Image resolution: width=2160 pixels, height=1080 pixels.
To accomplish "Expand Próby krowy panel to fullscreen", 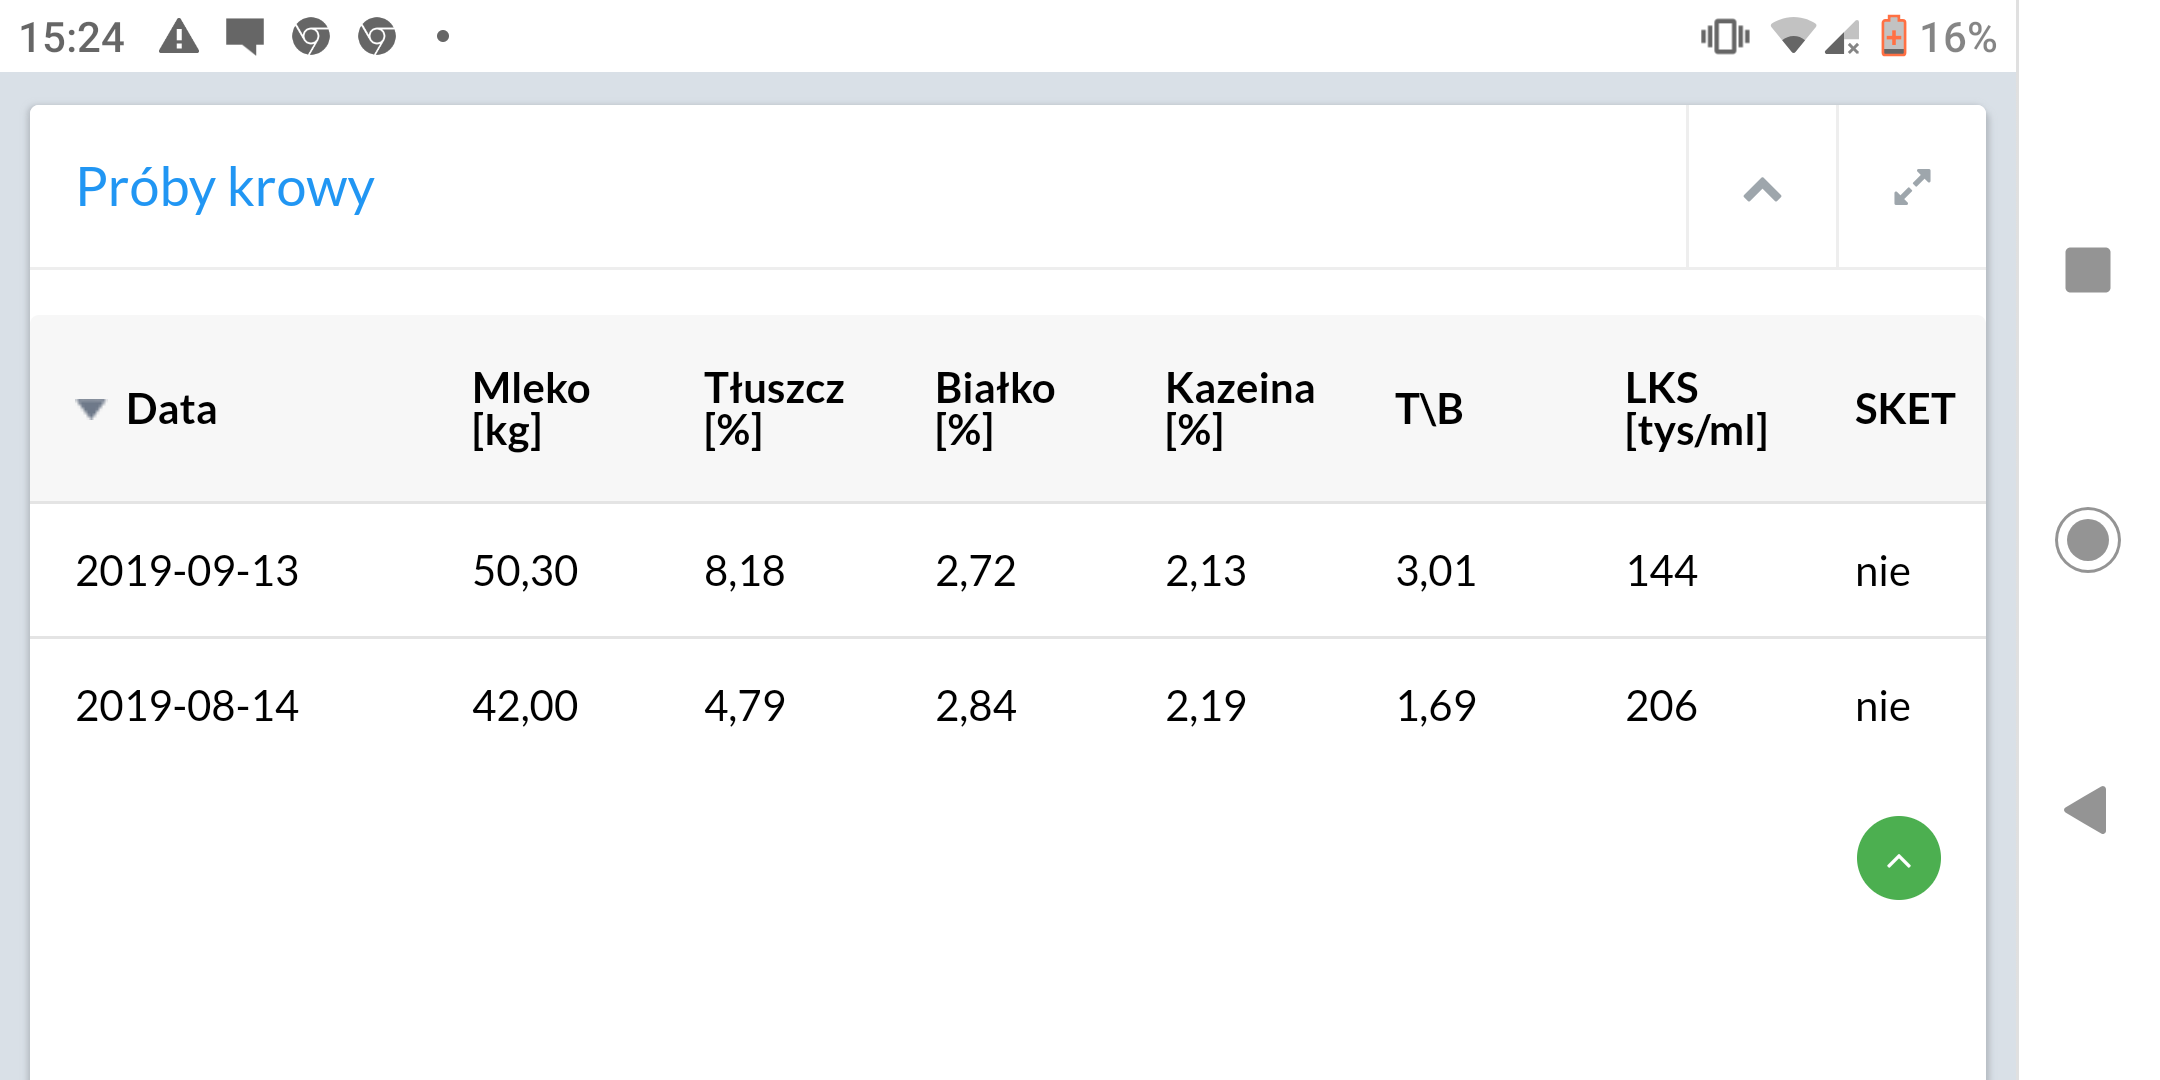I will pos(1912,188).
